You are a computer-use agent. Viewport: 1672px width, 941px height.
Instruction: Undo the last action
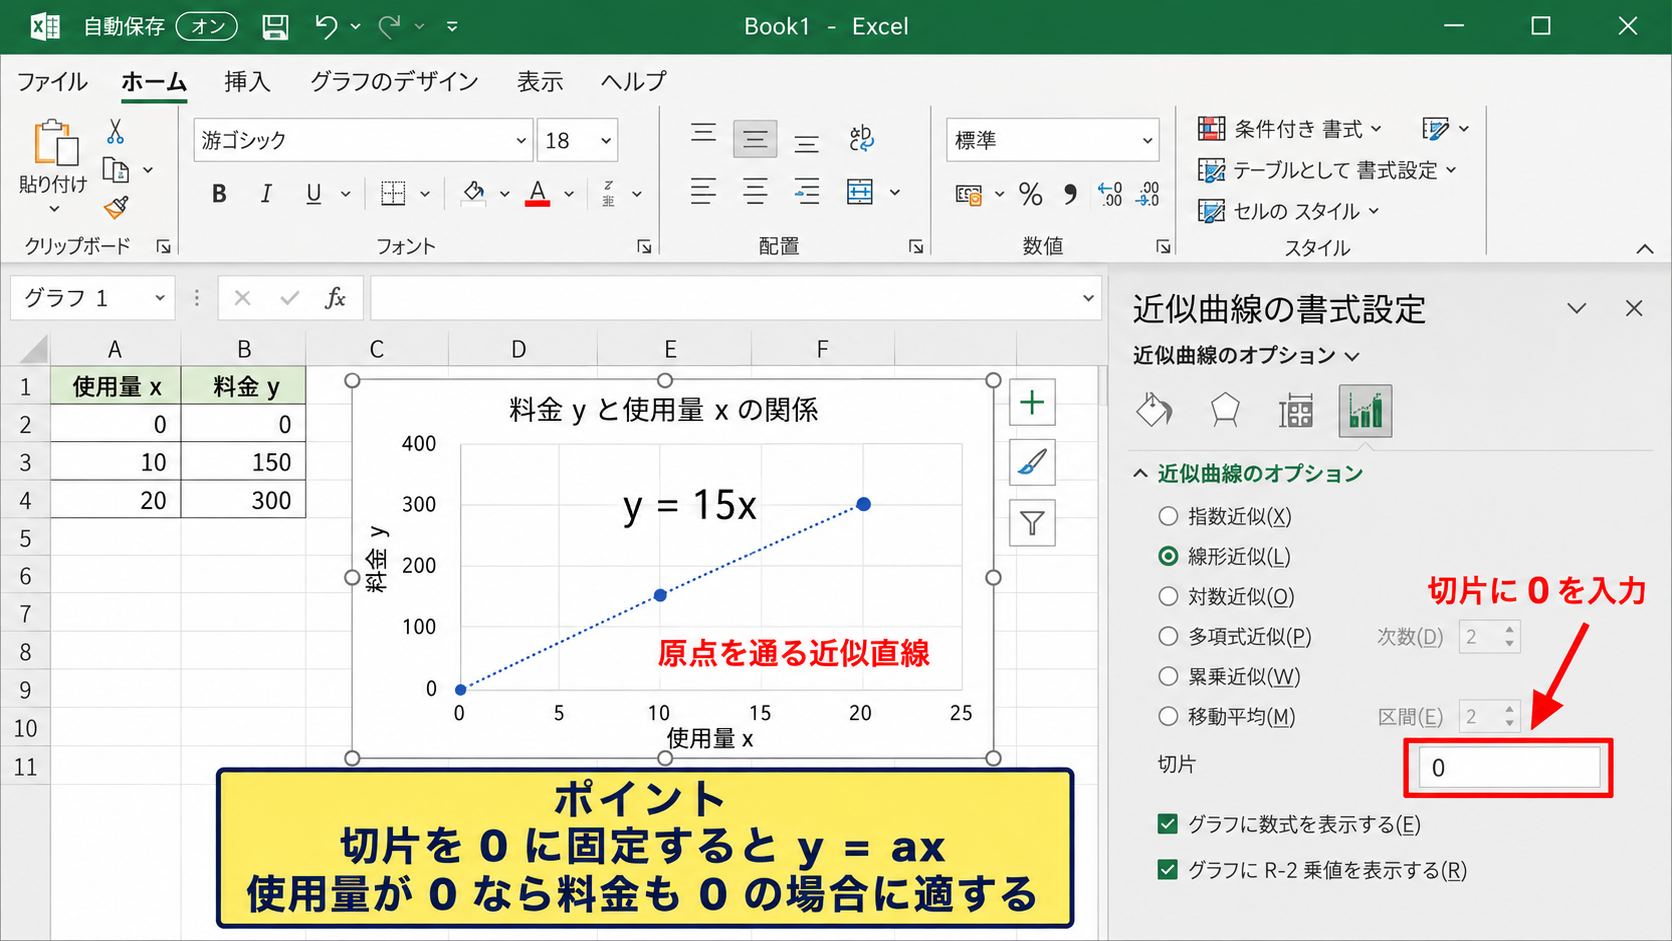point(326,27)
